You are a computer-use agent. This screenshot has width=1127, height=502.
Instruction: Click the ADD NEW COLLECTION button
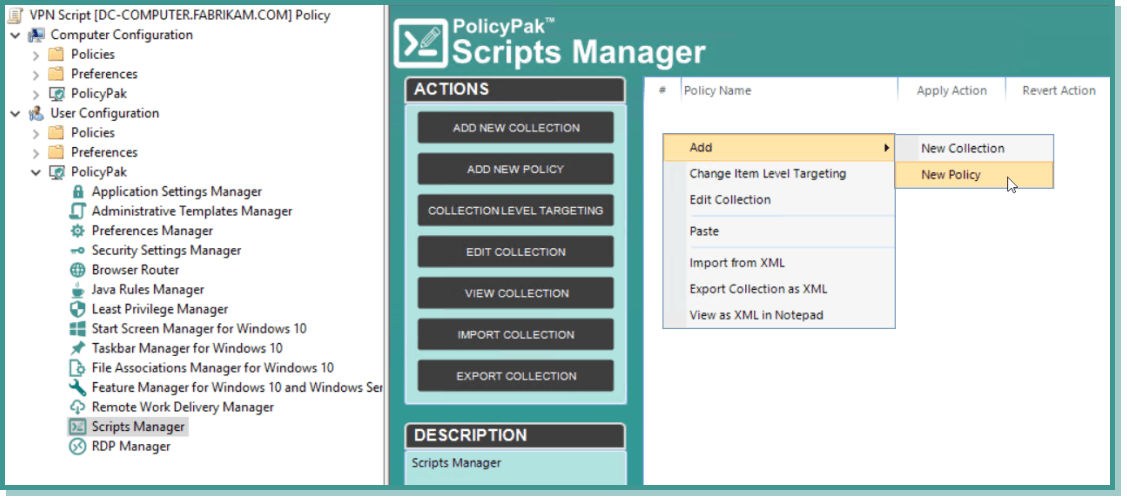515,128
